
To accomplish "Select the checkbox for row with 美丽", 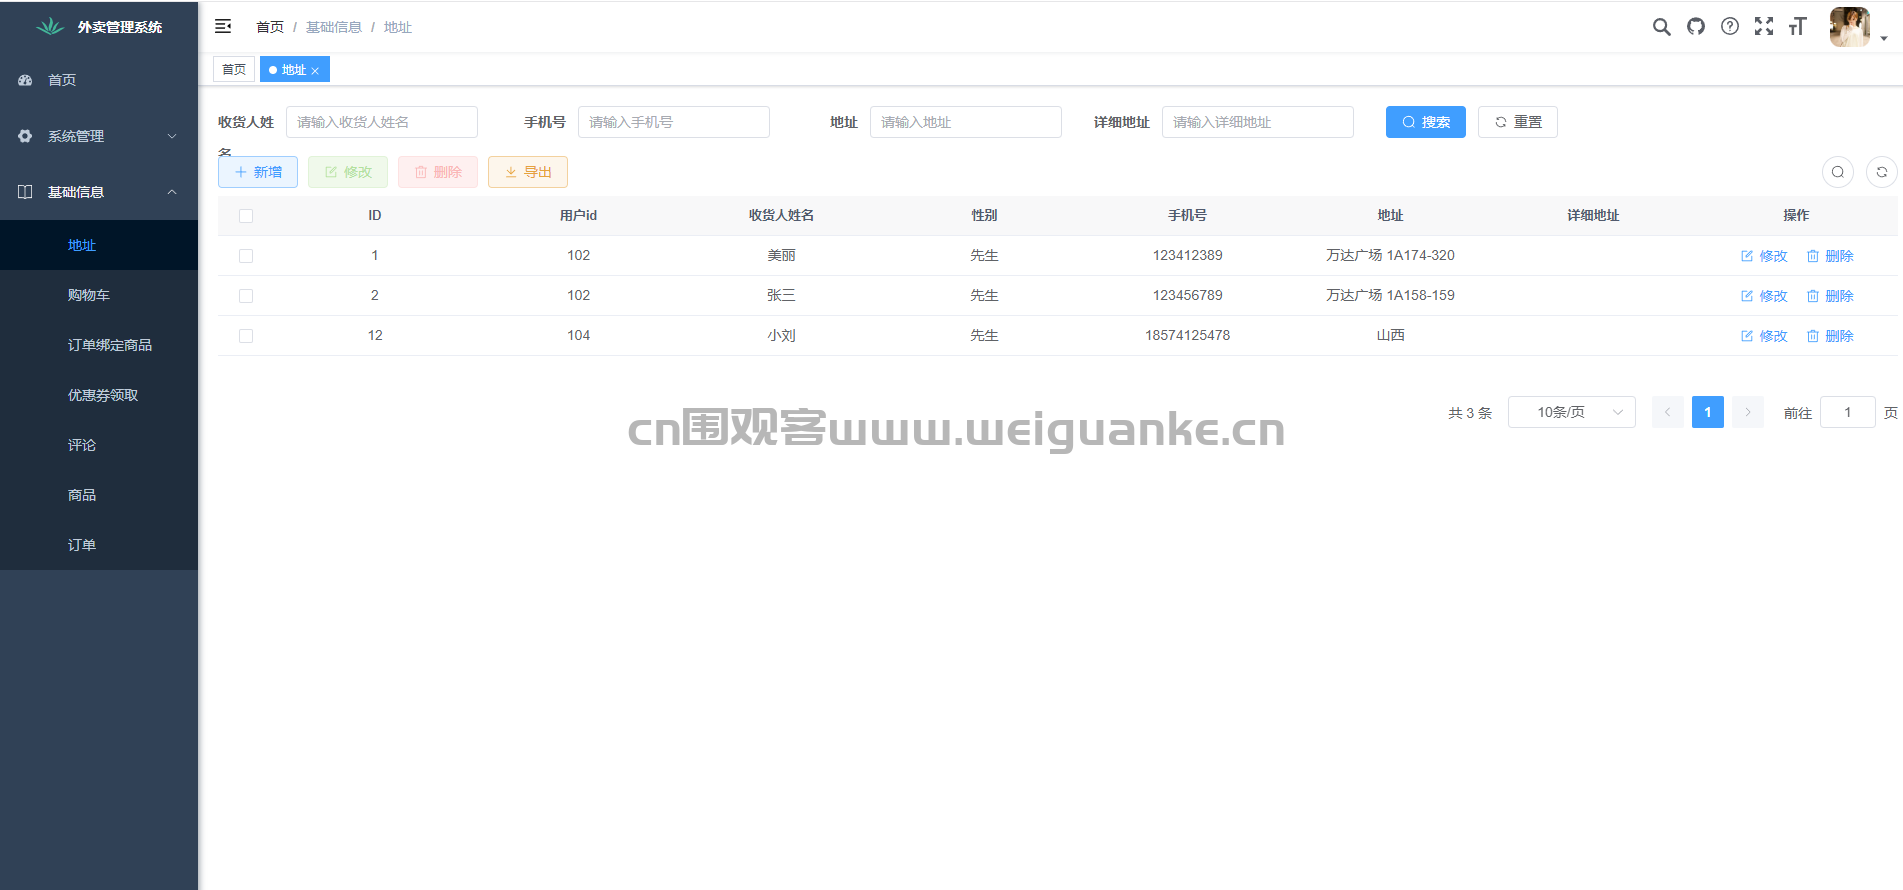I will pos(246,256).
